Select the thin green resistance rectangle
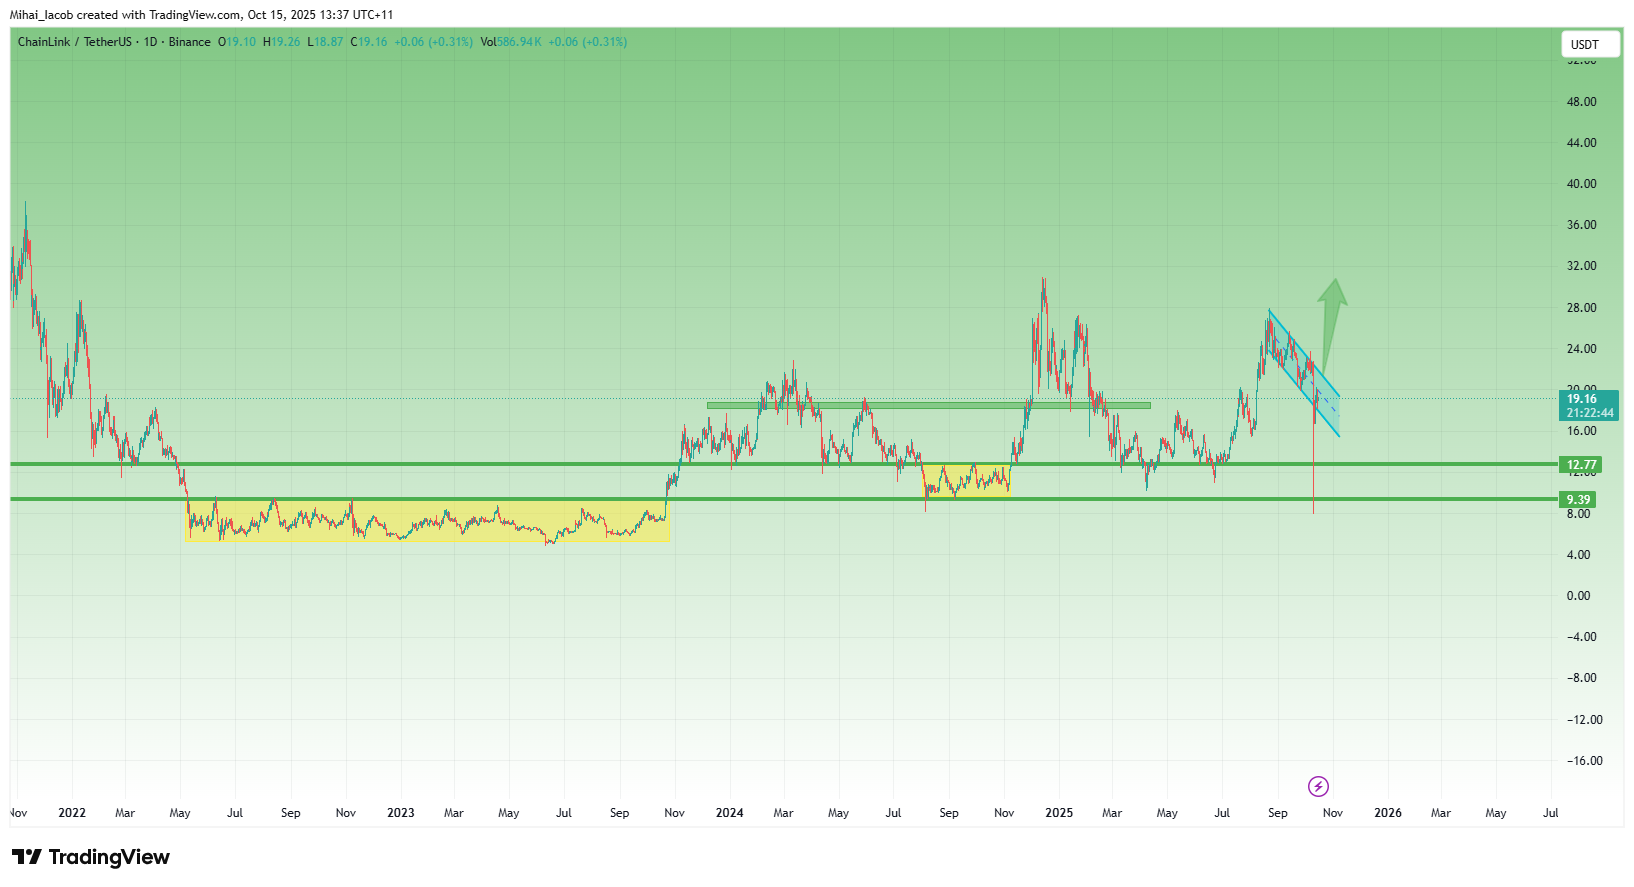Image resolution: width=1634 pixels, height=887 pixels. [928, 405]
